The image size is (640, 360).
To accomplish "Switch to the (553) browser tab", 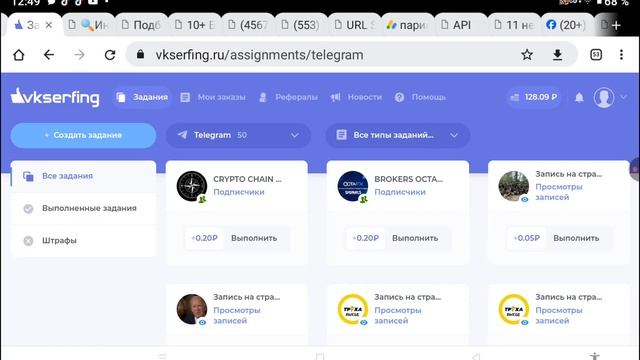I will click(x=300, y=25).
